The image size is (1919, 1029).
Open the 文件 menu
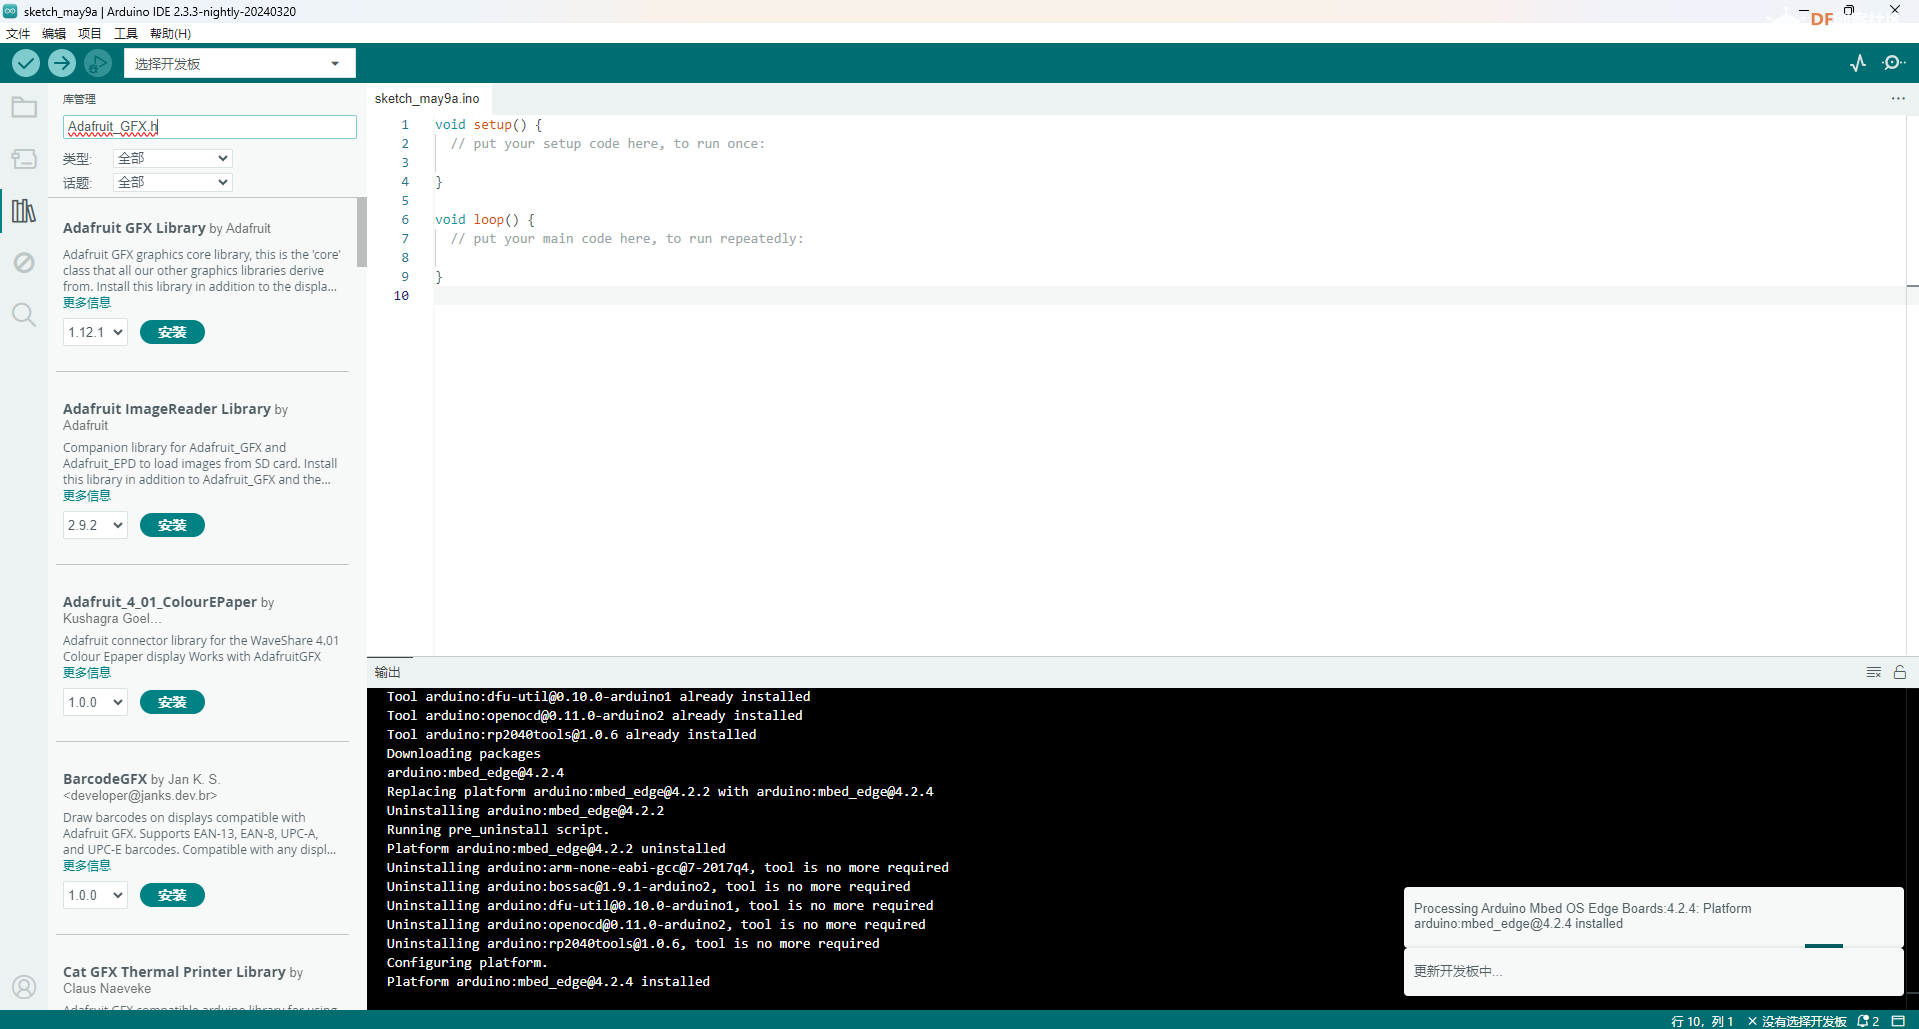pos(18,33)
